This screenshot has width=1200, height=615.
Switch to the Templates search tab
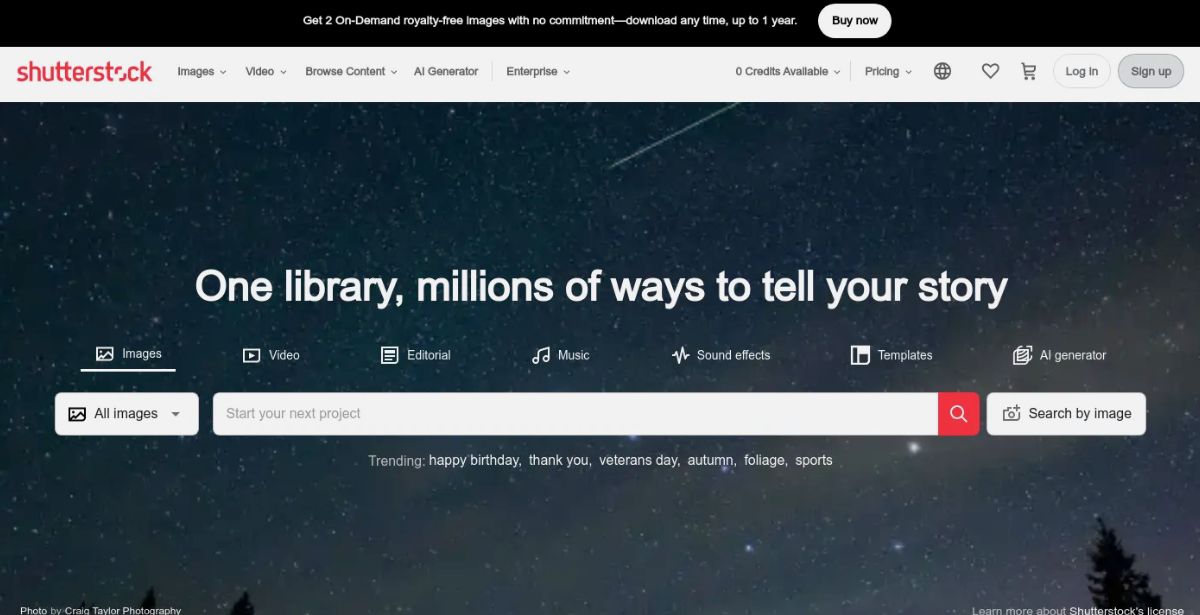coord(891,355)
